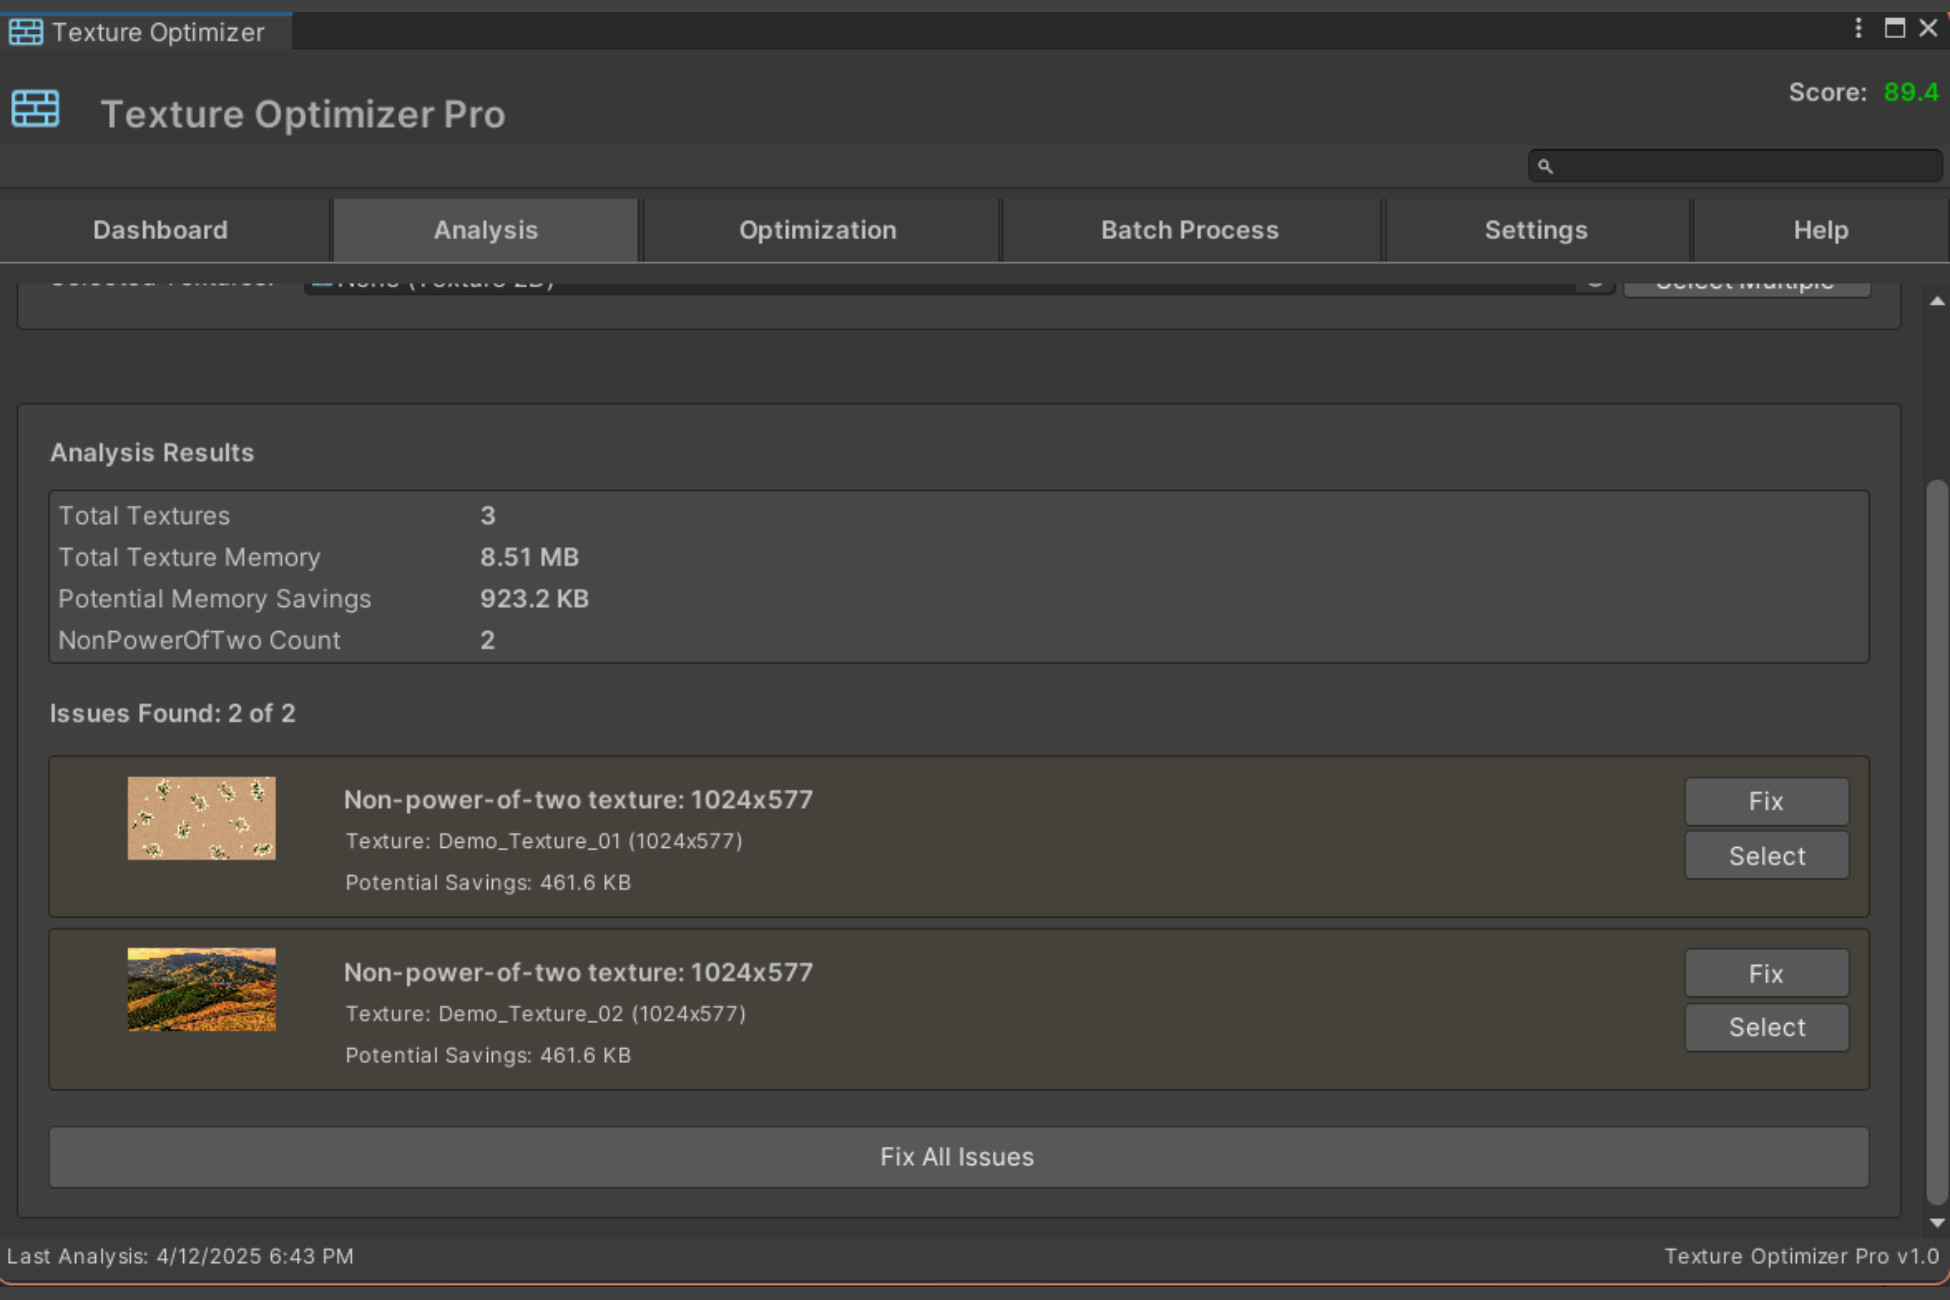This screenshot has height=1300, width=1950.
Task: Click the Total Textures row label
Action: (x=144, y=516)
